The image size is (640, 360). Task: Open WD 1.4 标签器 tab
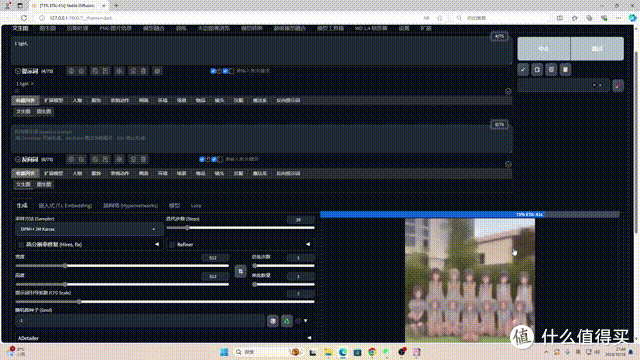[371, 29]
